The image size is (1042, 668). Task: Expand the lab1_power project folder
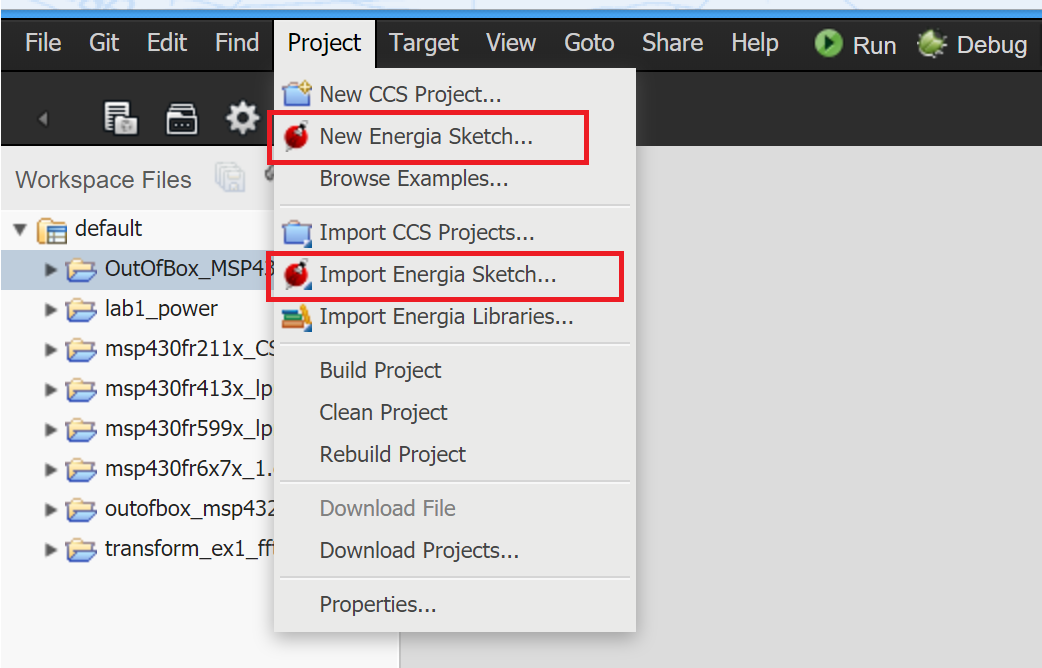coord(51,310)
